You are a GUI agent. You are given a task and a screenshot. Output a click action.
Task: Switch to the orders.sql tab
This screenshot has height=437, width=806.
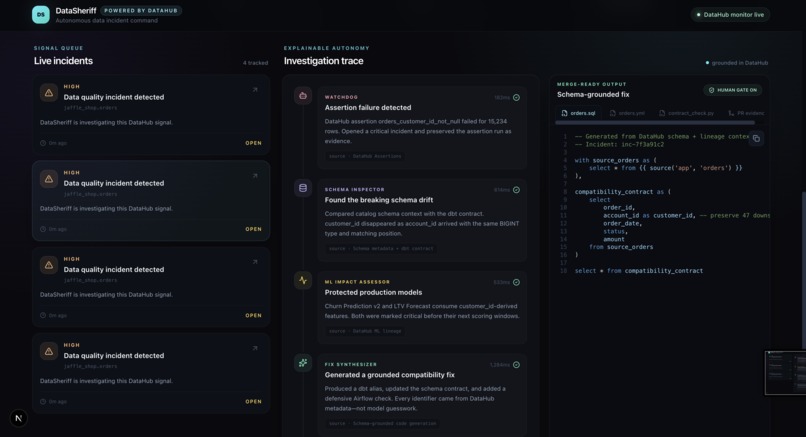pos(578,113)
